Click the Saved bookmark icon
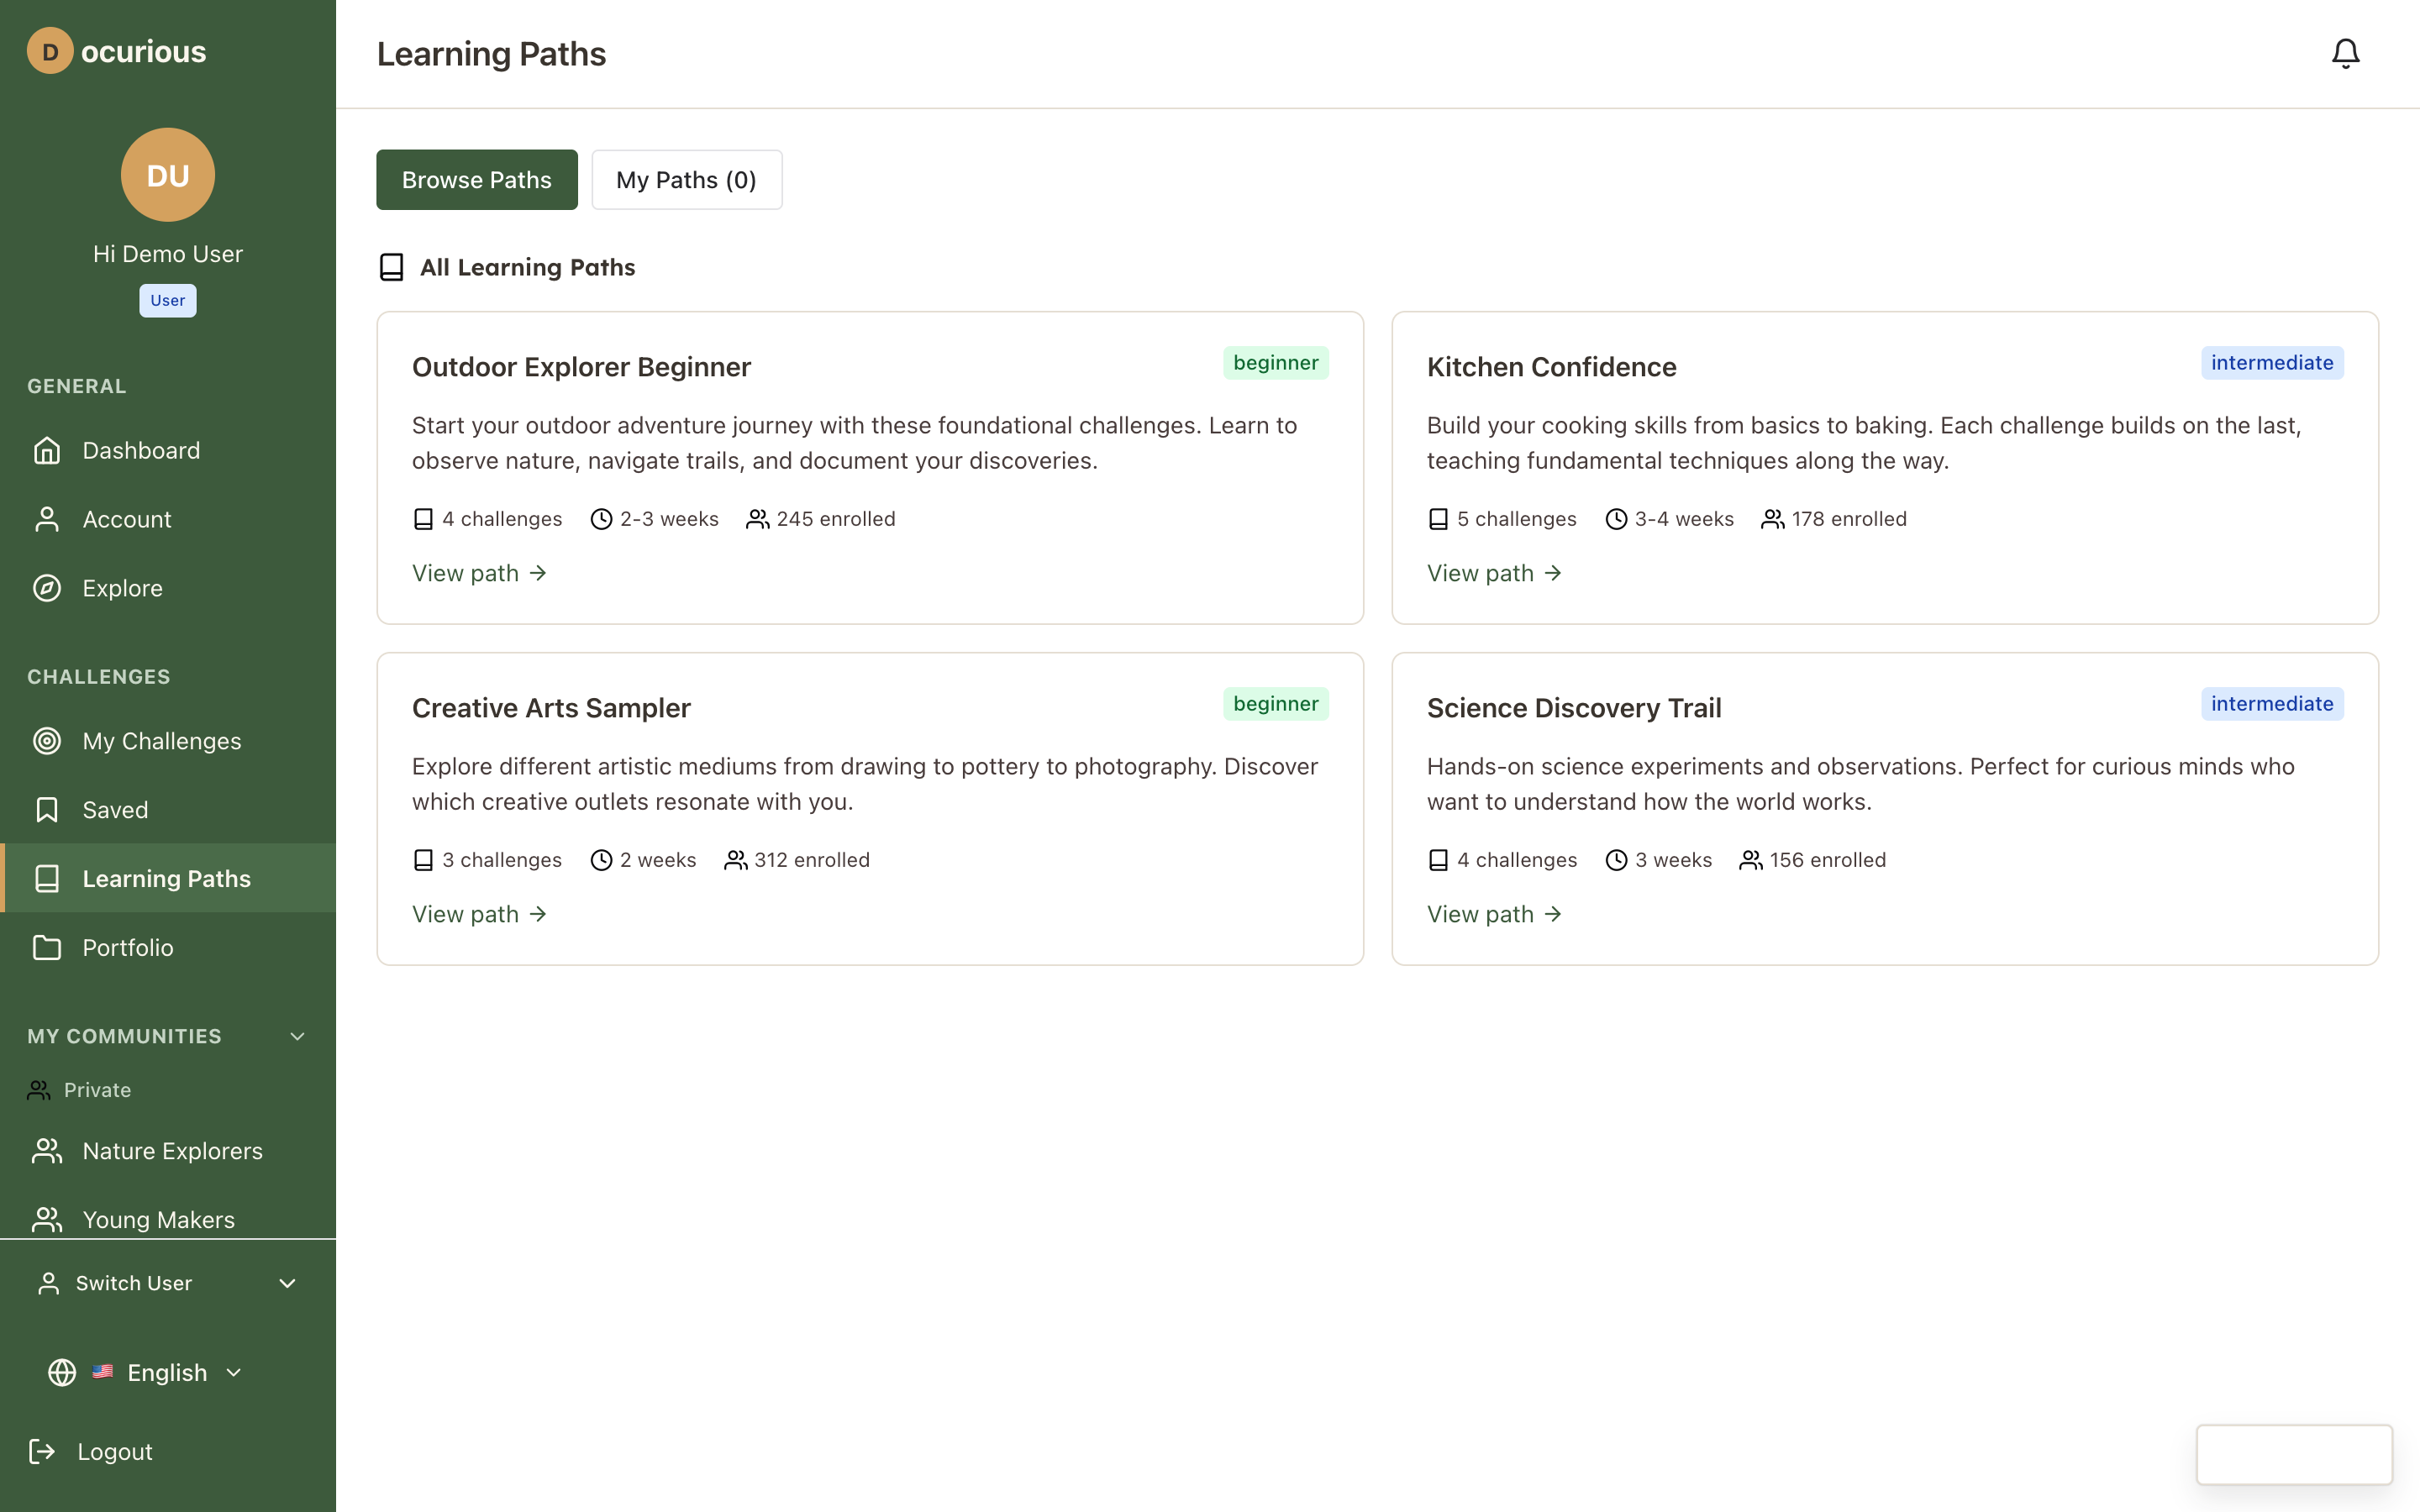The image size is (2420, 1512). click(x=47, y=810)
